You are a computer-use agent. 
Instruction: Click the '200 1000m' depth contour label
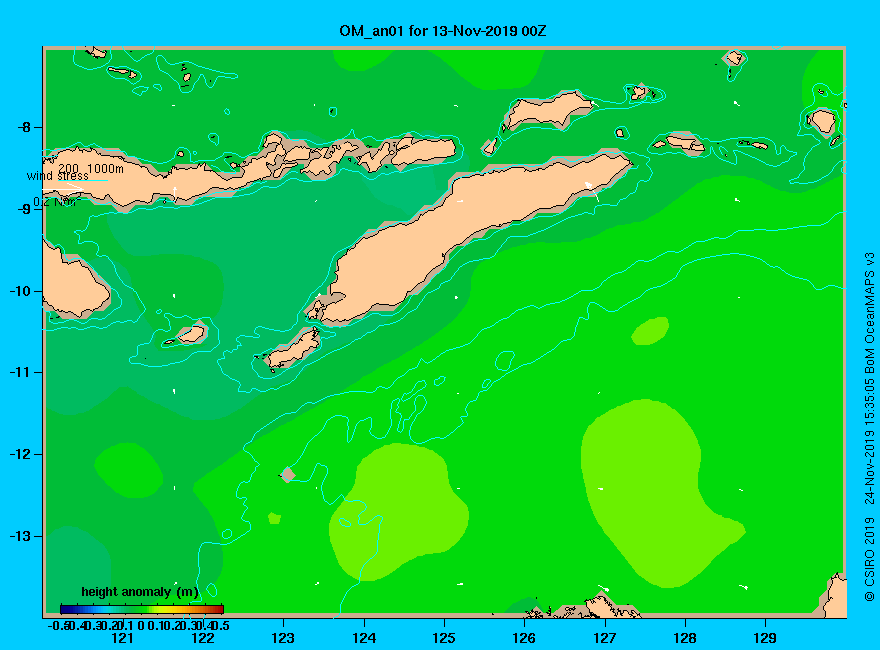91,168
